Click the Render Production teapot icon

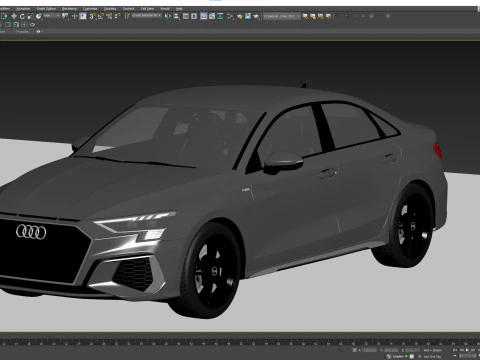(256, 16)
